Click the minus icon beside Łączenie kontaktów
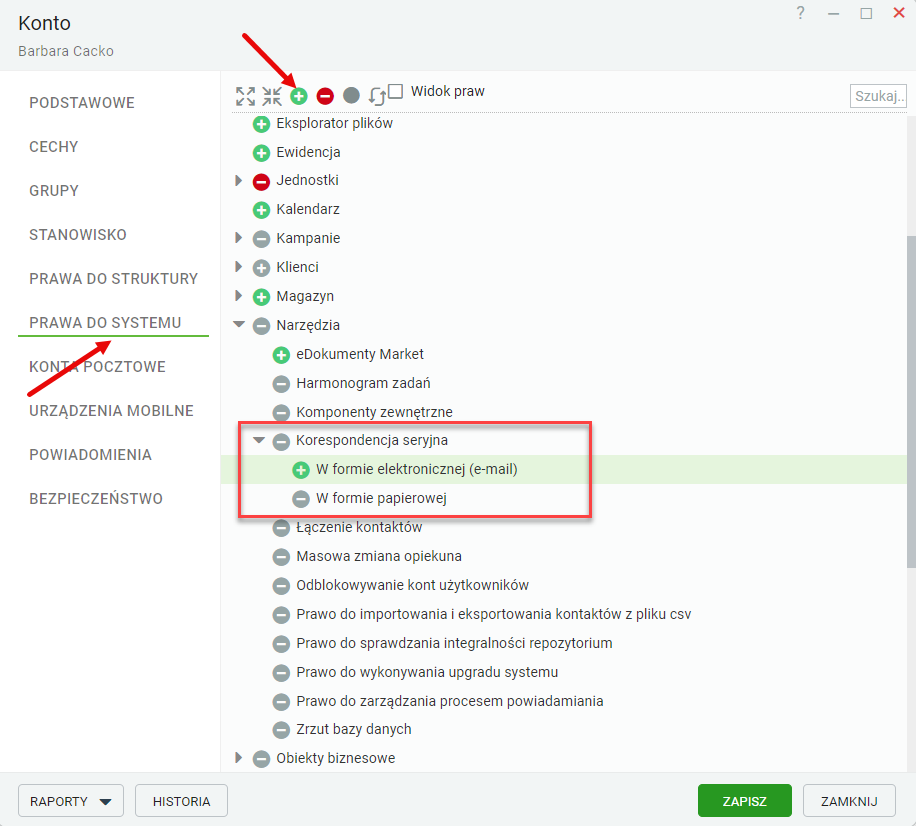Viewport: 916px width, 826px height. tap(281, 528)
